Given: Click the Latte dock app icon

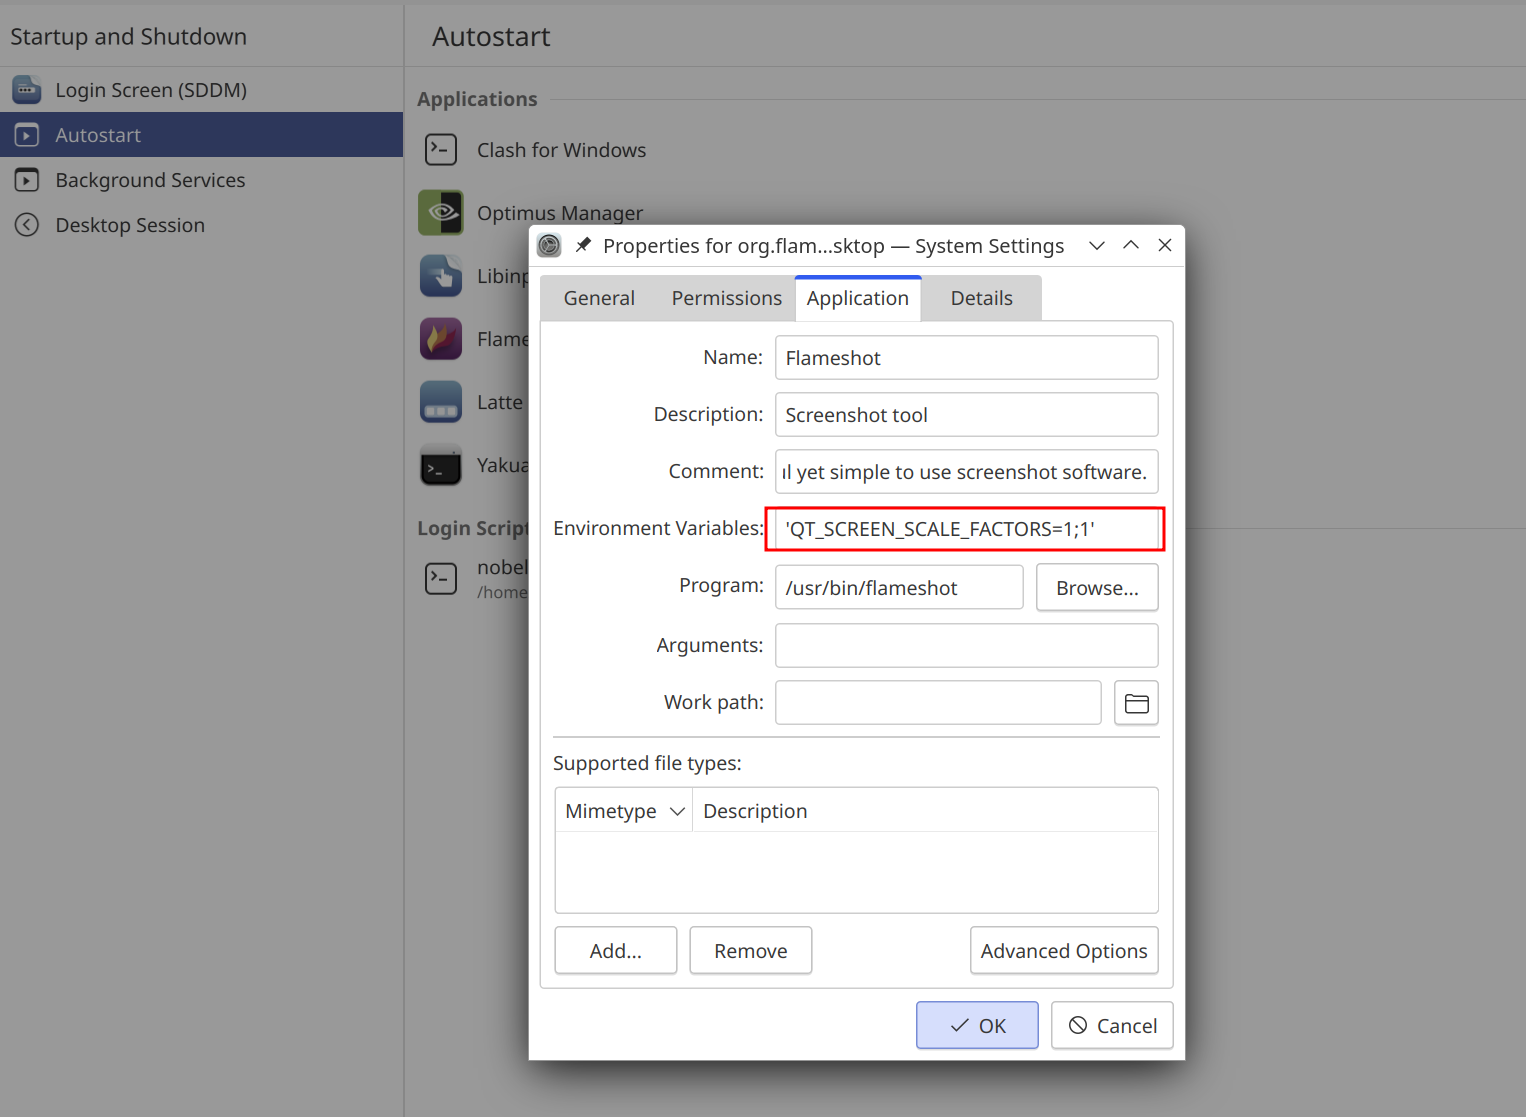Looking at the screenshot, I should click(x=441, y=402).
